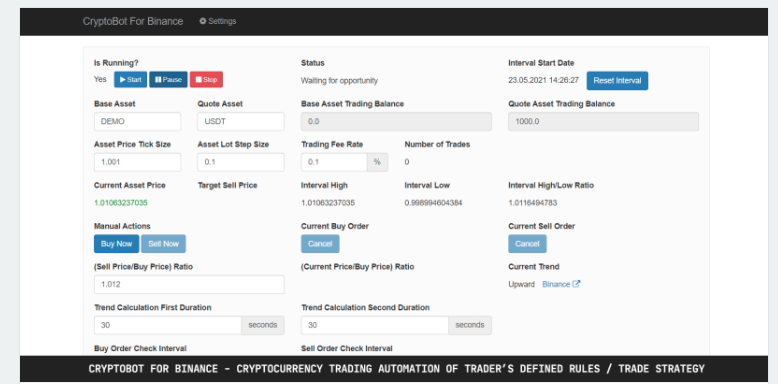Click the Sell Now button

point(163,244)
